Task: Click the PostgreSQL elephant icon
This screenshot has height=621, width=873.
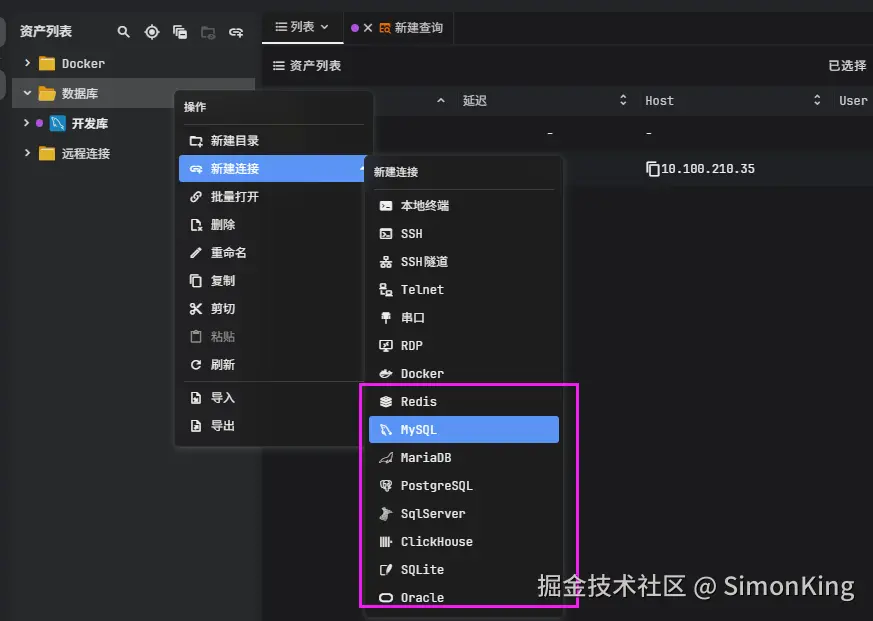Action: coord(385,485)
